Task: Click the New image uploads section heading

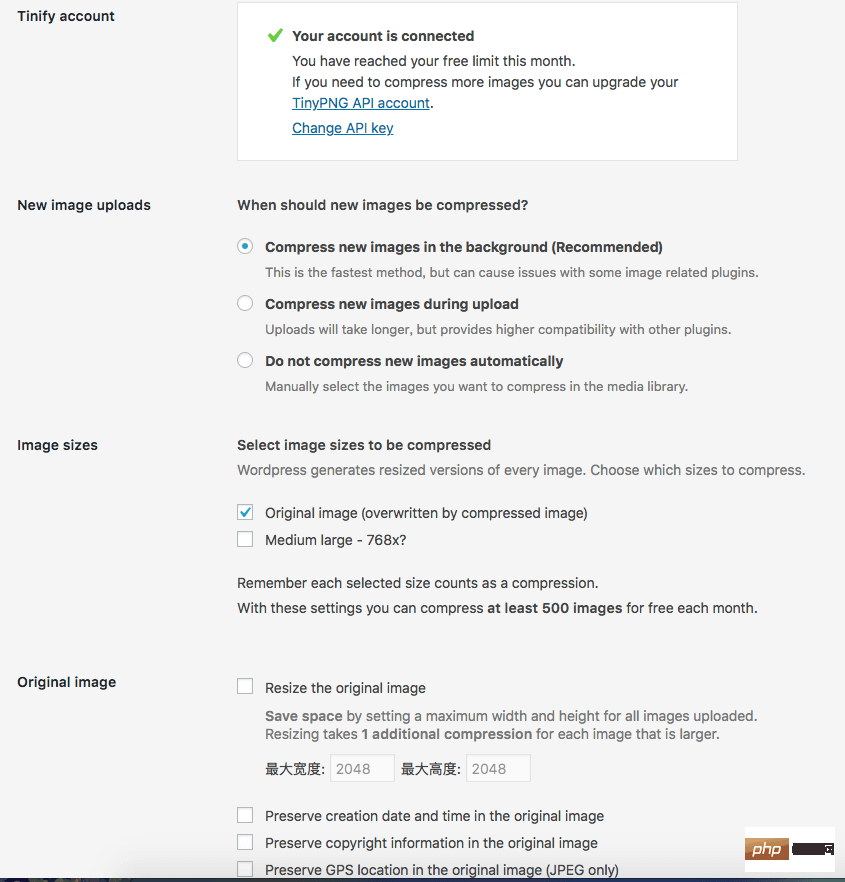Action: pos(84,205)
